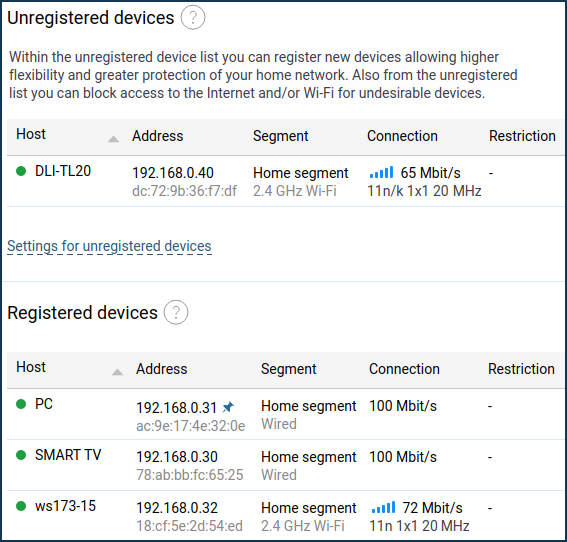Click green status dot for ws173-15
This screenshot has width=567, height=542.
coord(21,506)
